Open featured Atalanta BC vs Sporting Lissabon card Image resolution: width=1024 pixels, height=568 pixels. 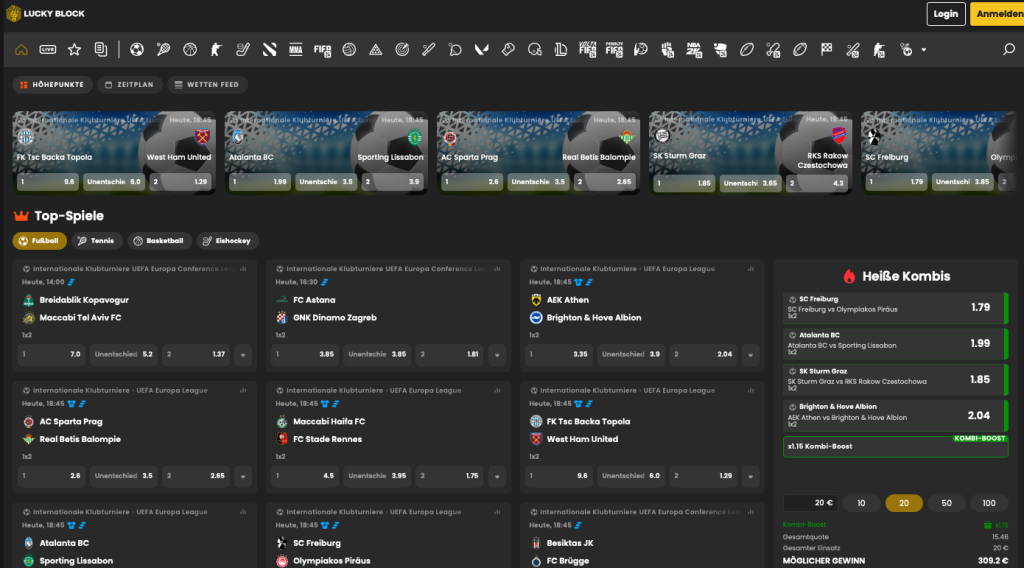326,153
